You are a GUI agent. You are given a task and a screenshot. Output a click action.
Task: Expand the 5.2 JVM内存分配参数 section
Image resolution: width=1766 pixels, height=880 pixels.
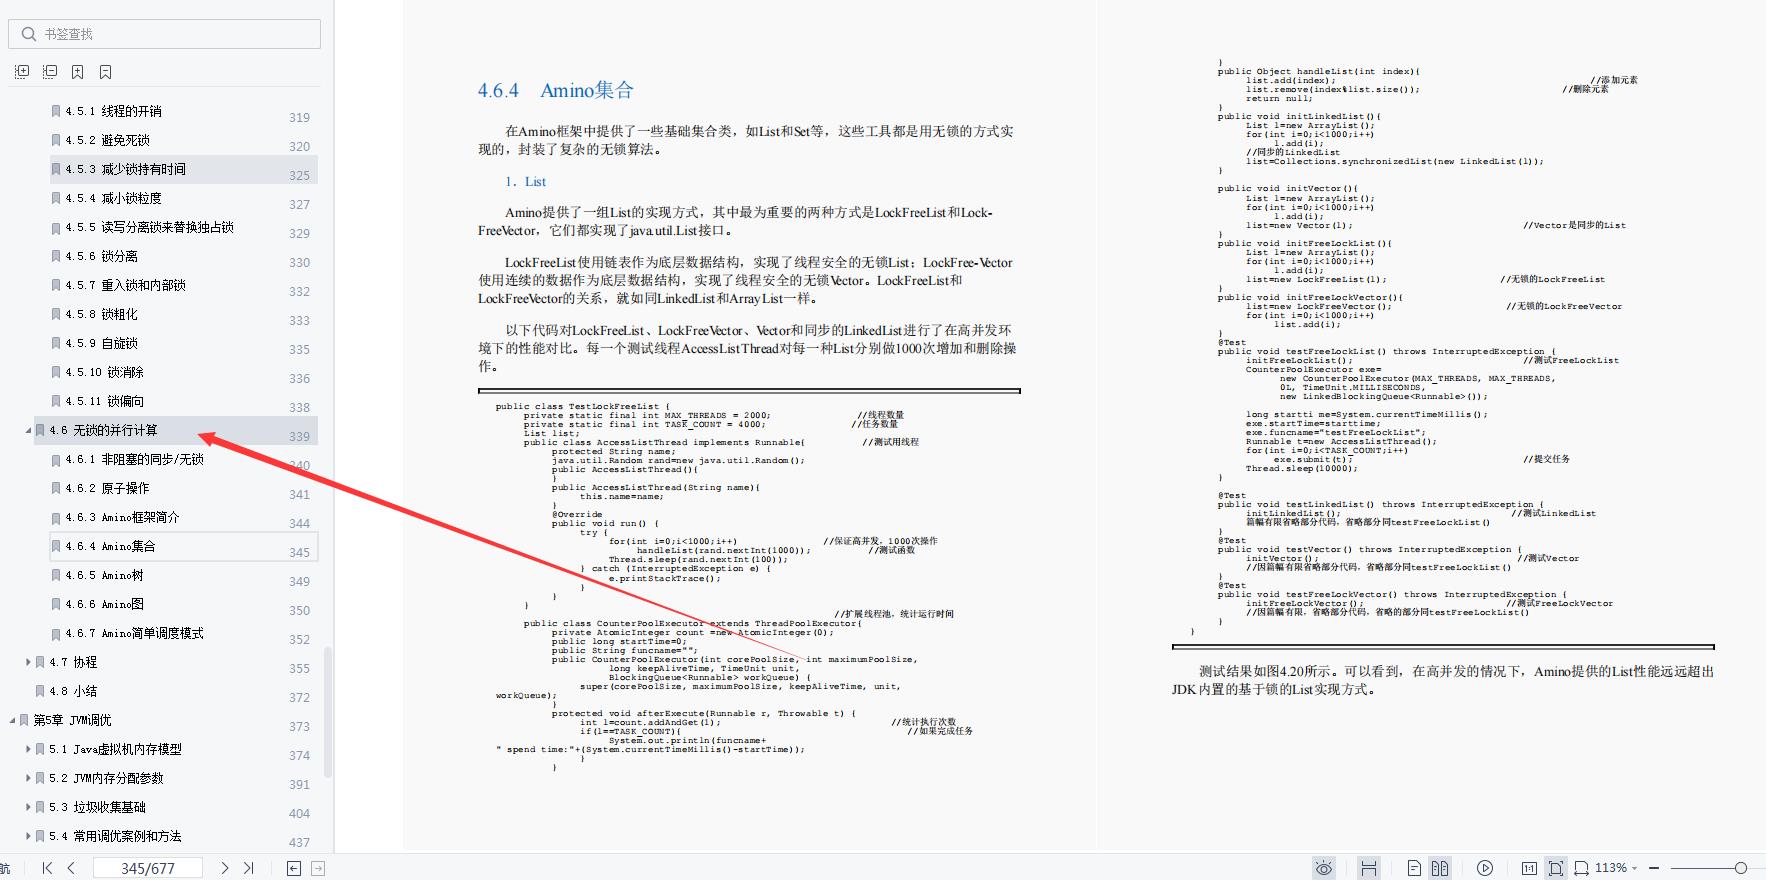(x=28, y=778)
